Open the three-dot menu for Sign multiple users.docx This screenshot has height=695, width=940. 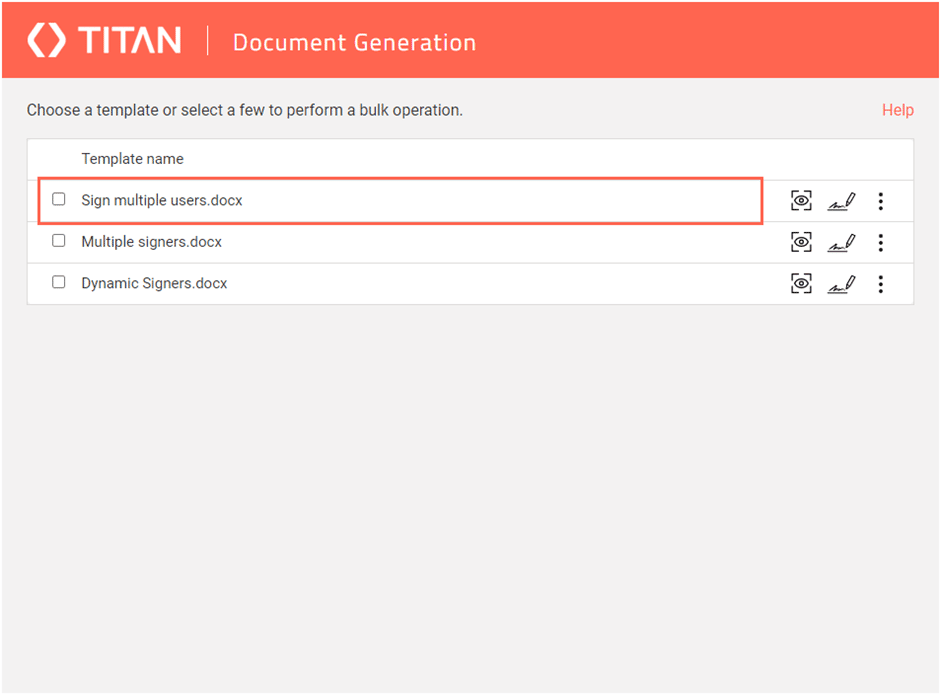880,201
